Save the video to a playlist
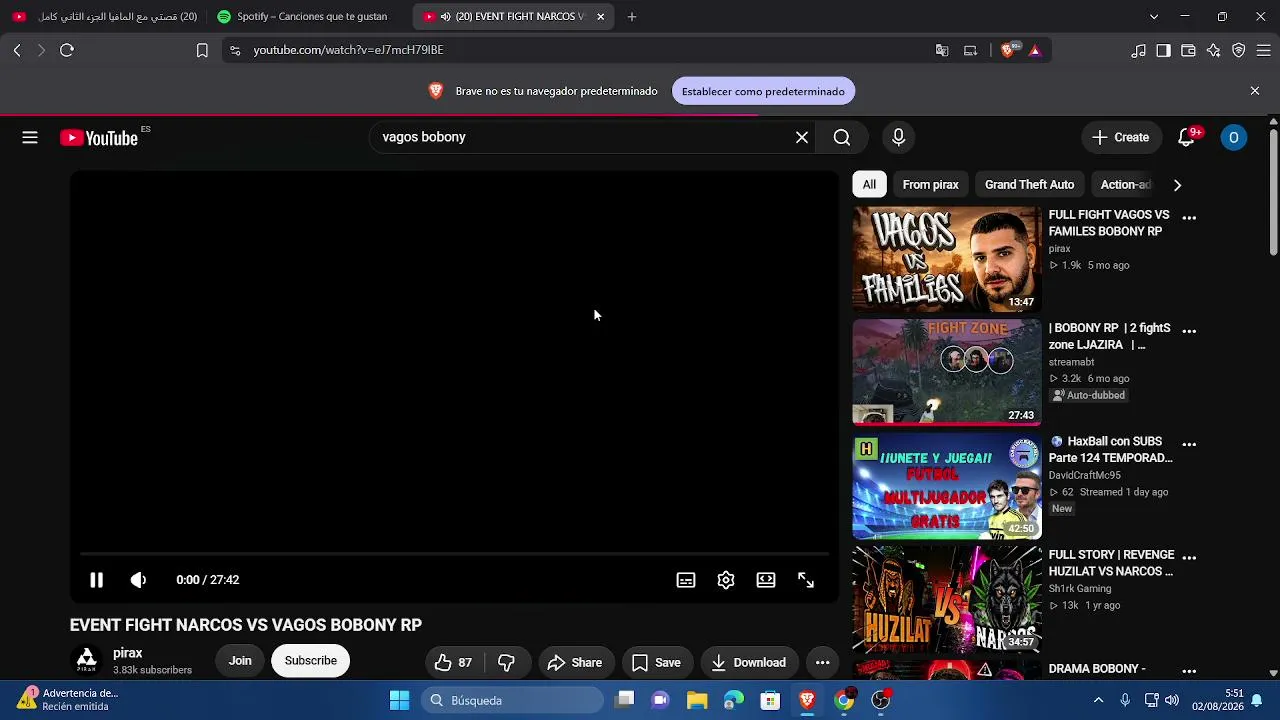 (x=656, y=662)
